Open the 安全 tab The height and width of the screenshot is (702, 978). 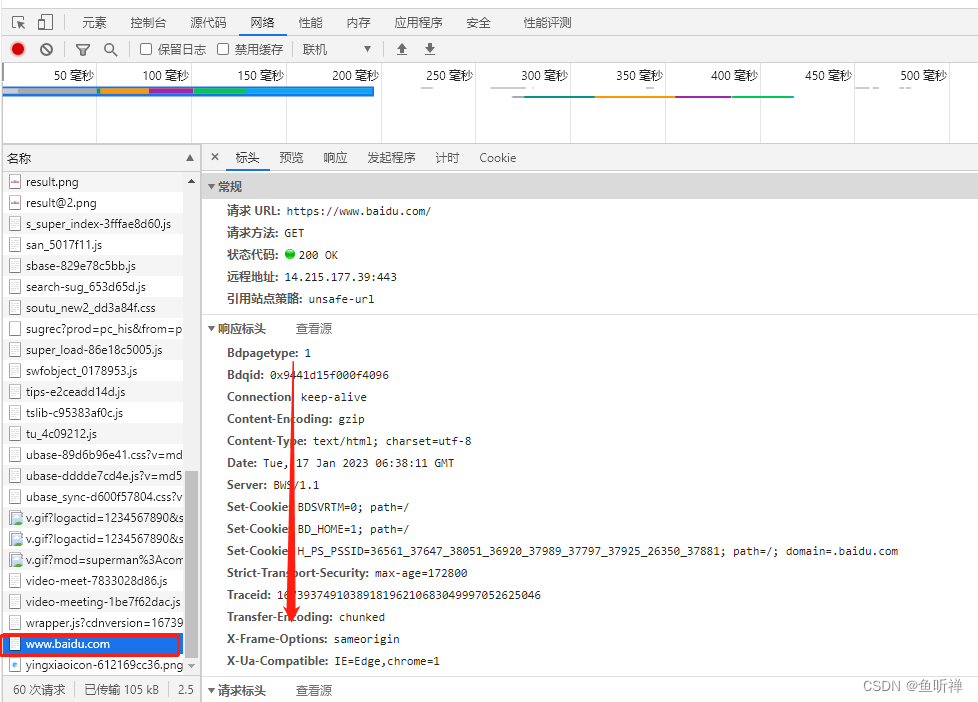pyautogui.click(x=478, y=23)
